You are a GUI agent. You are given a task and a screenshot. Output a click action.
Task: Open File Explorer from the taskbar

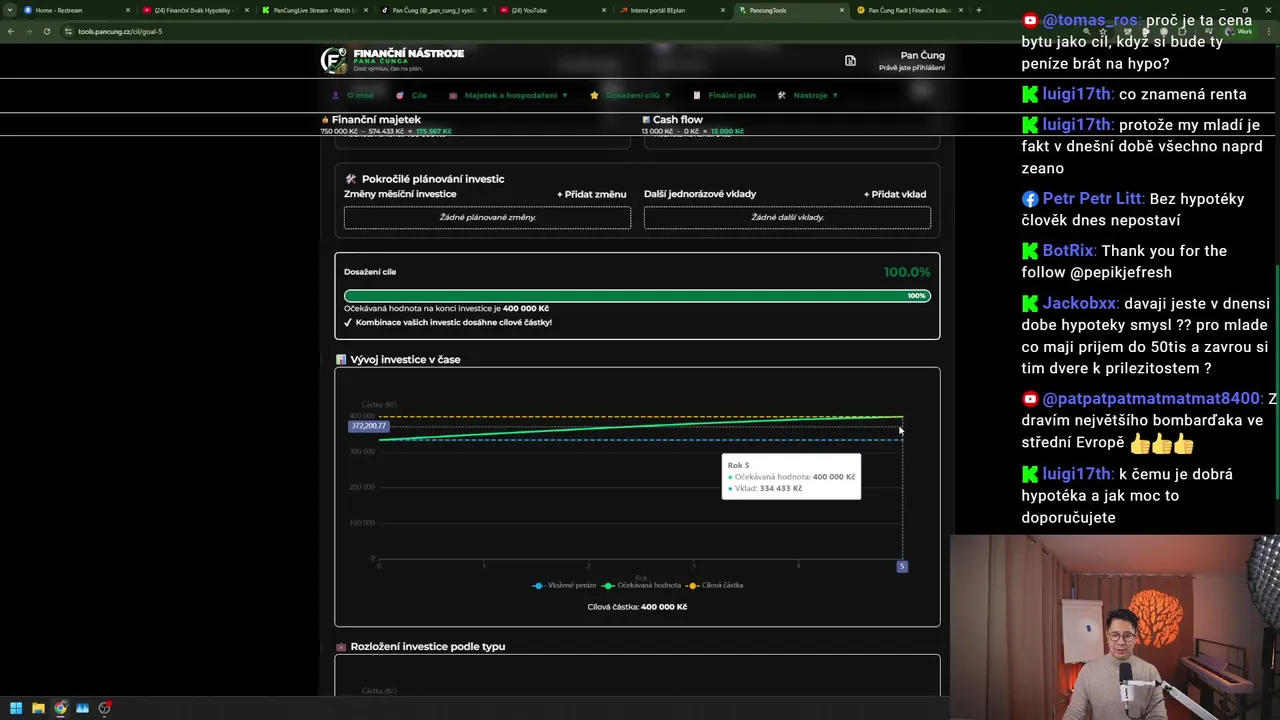point(38,708)
